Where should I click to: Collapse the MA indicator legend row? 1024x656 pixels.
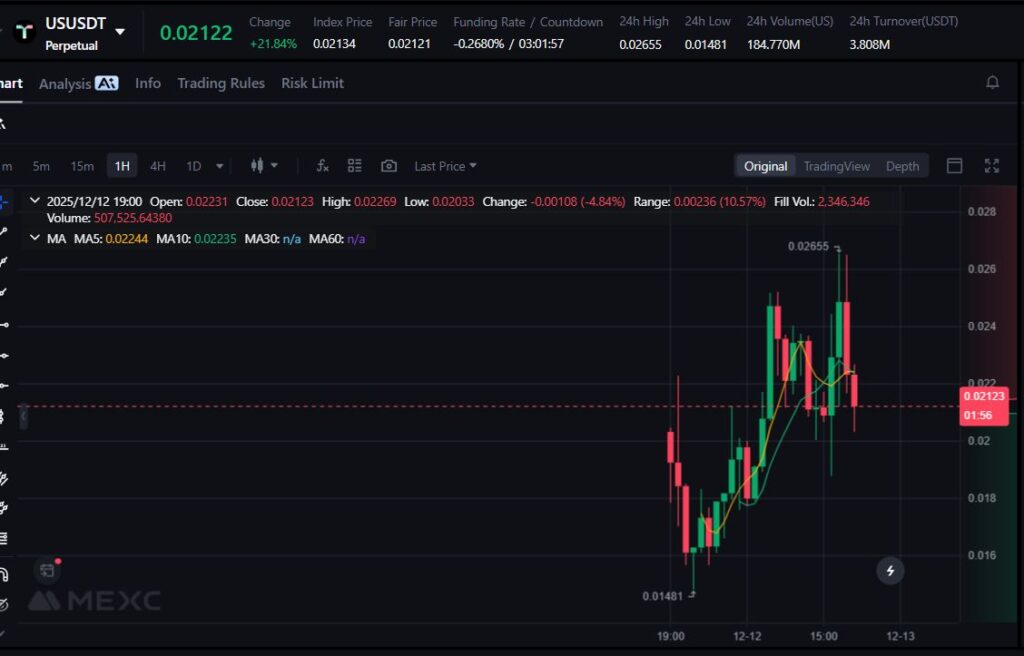pyautogui.click(x=35, y=239)
